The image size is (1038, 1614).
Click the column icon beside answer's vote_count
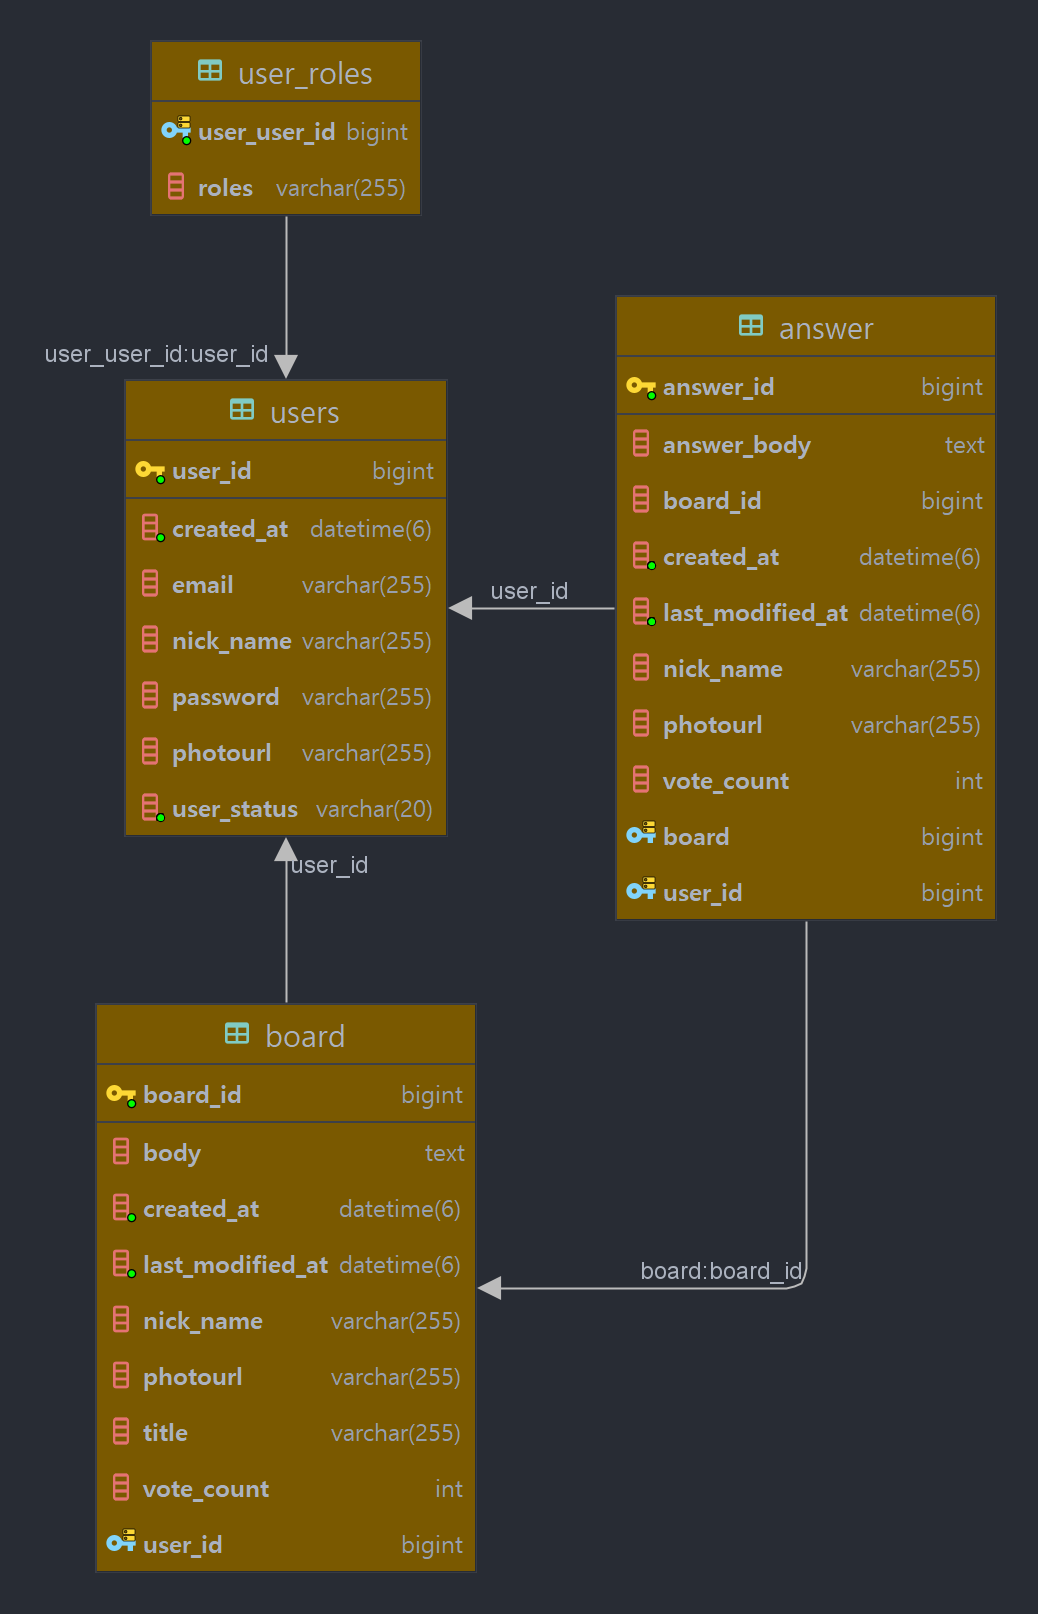click(x=641, y=779)
